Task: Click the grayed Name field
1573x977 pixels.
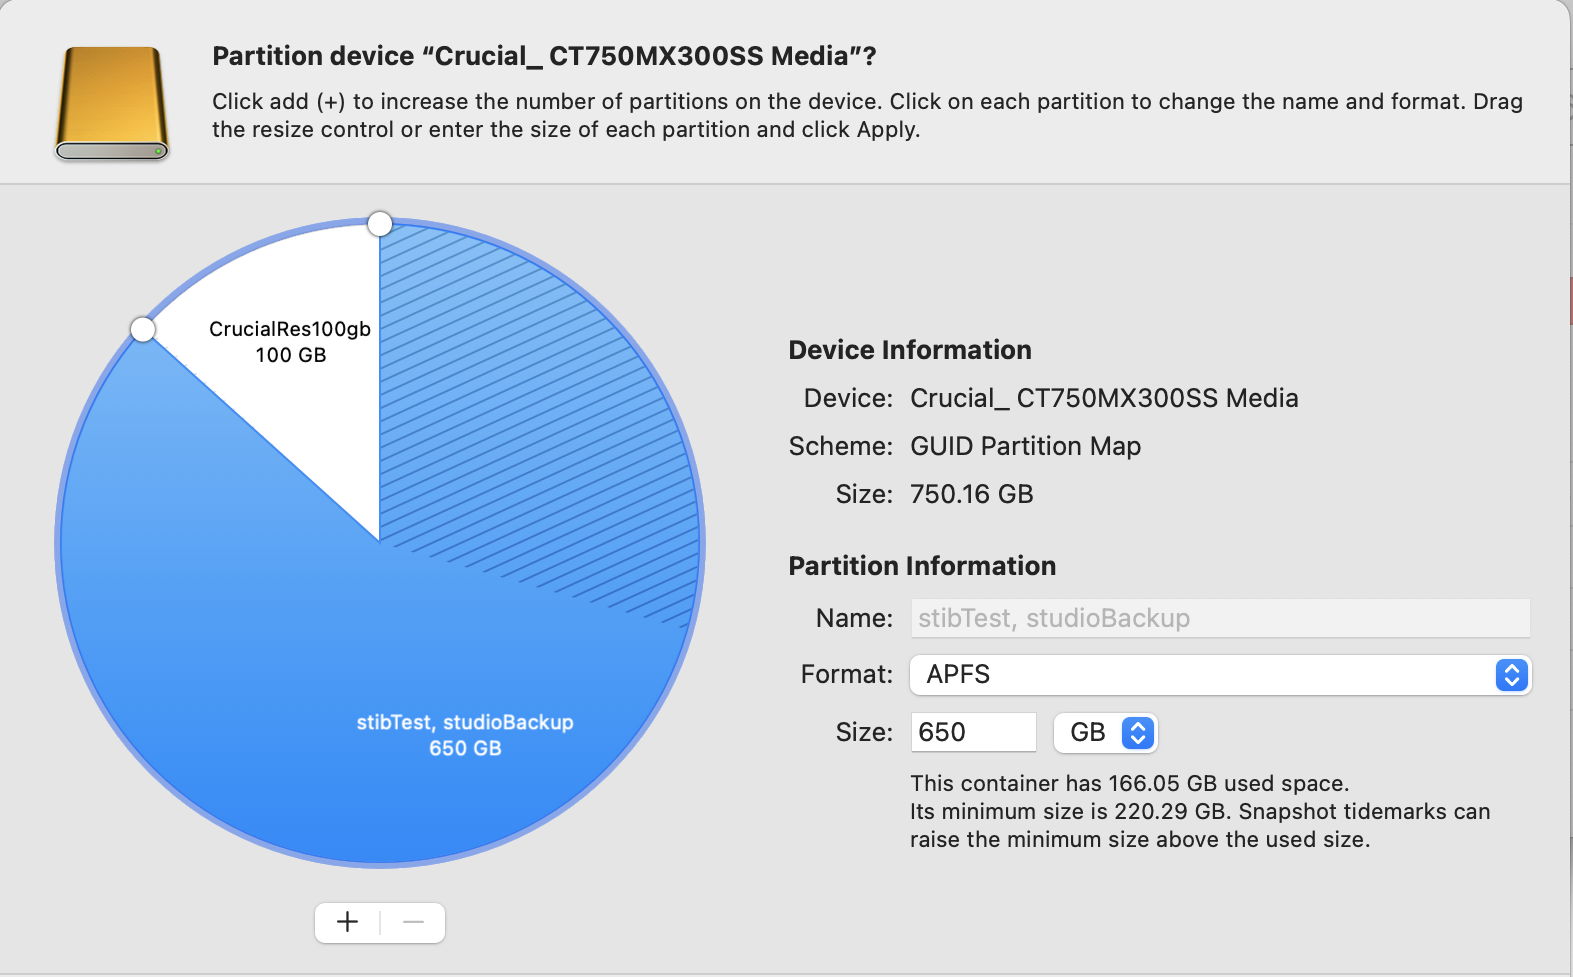Action: 1218,617
